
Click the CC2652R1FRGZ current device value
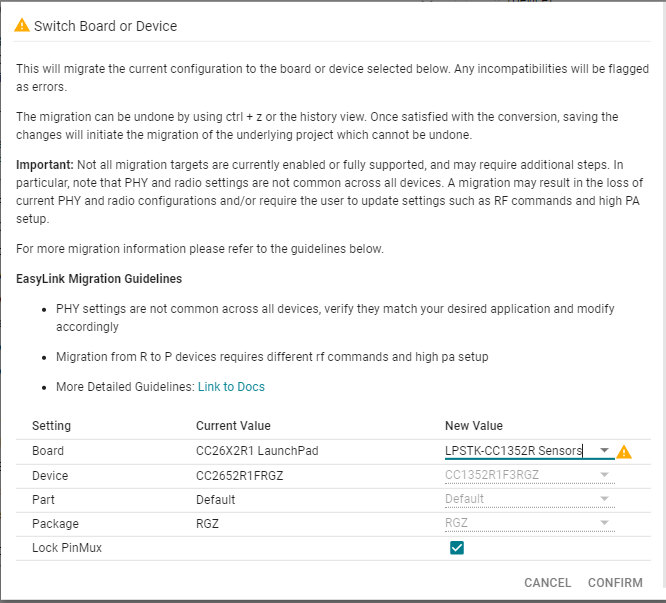pos(240,475)
